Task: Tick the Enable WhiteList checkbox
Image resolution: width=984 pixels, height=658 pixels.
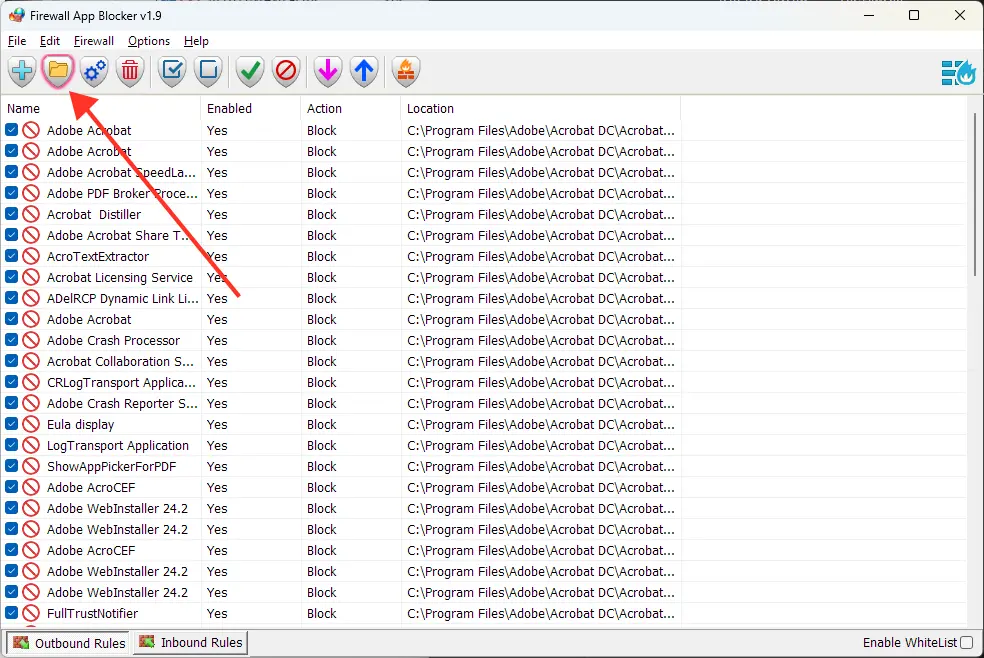Action: tap(966, 642)
